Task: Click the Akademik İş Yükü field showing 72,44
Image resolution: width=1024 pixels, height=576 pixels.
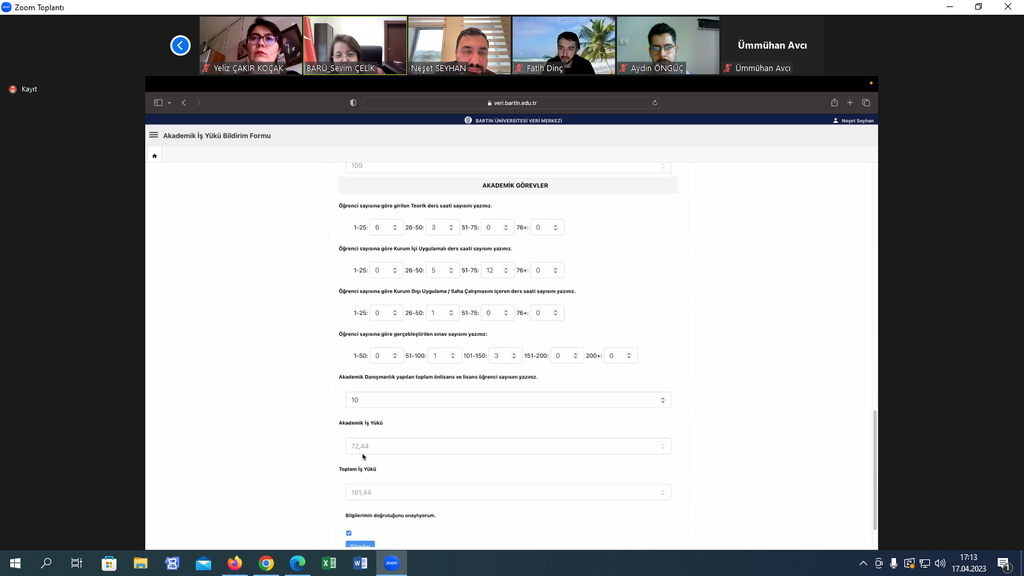Action: click(x=507, y=446)
